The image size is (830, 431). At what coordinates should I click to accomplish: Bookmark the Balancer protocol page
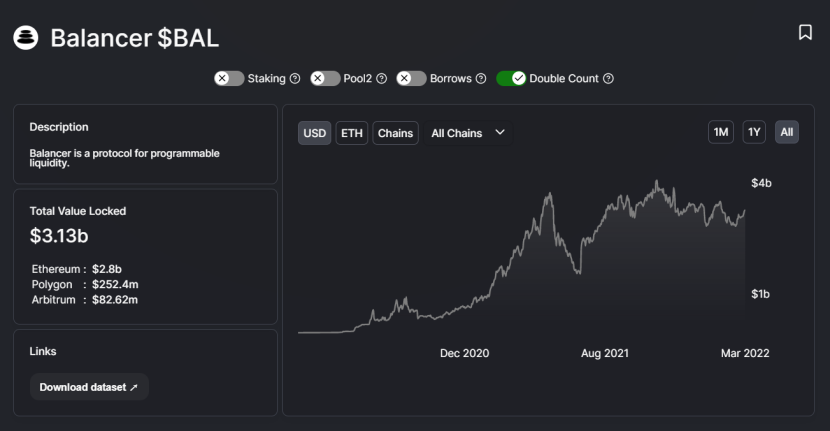[x=805, y=33]
